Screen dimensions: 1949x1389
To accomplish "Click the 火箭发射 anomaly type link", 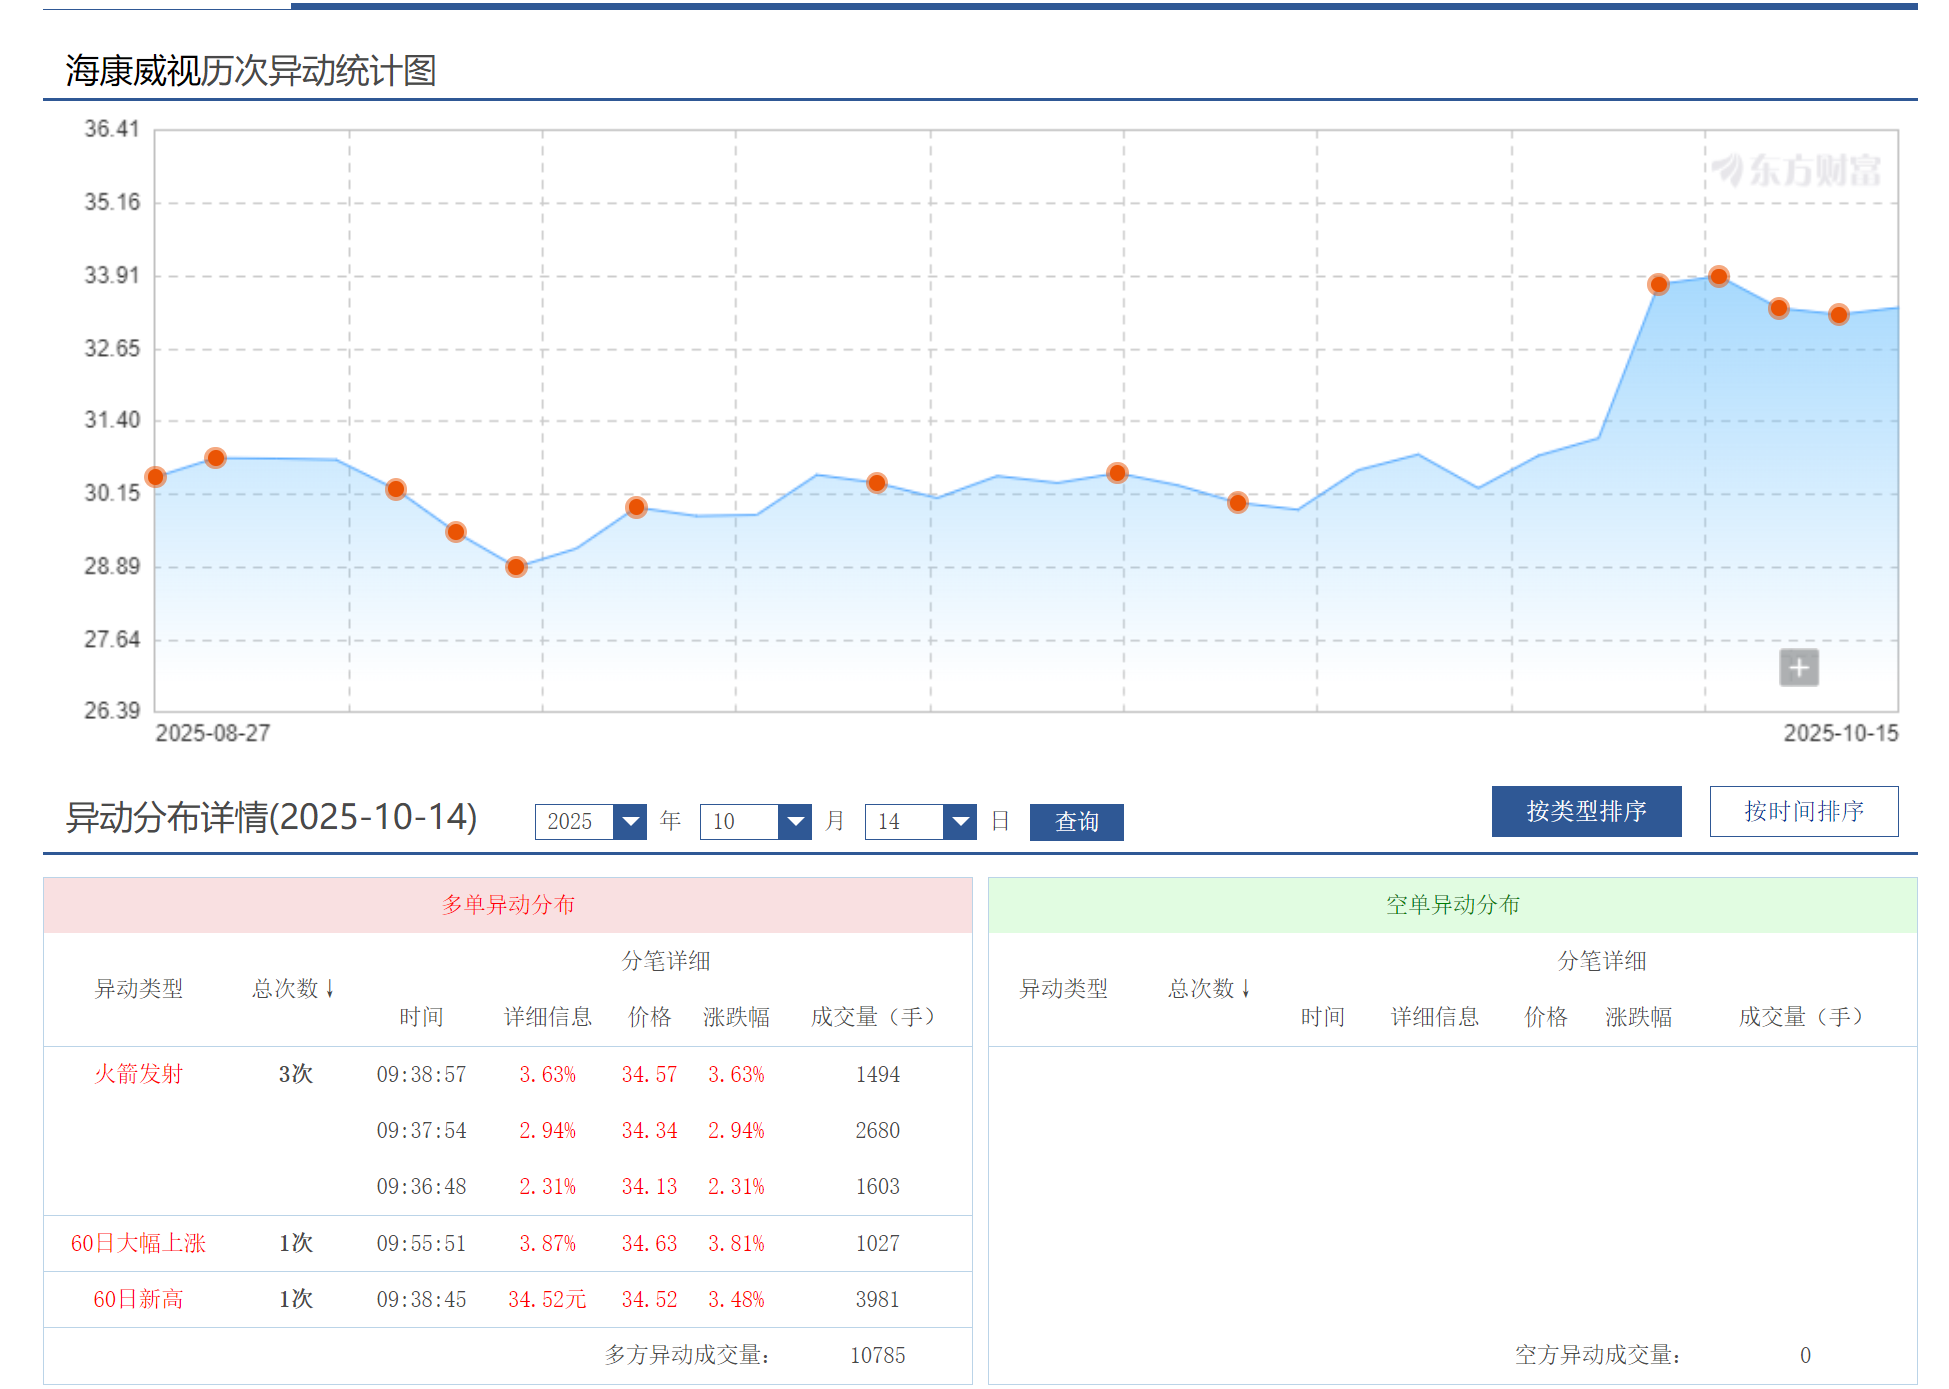I will pos(138,1074).
